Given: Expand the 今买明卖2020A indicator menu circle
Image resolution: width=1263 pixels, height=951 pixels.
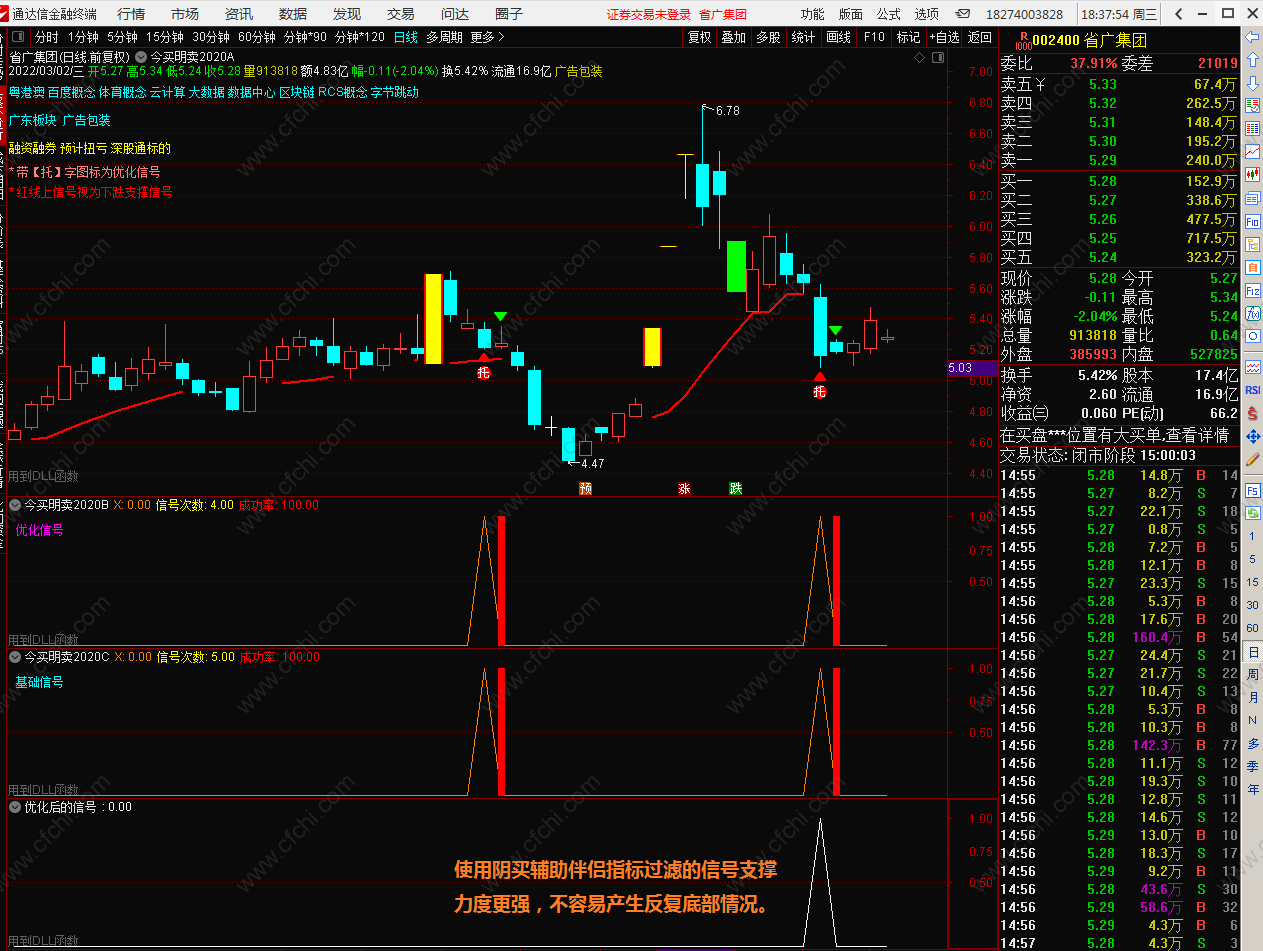Looking at the screenshot, I should click(x=140, y=57).
